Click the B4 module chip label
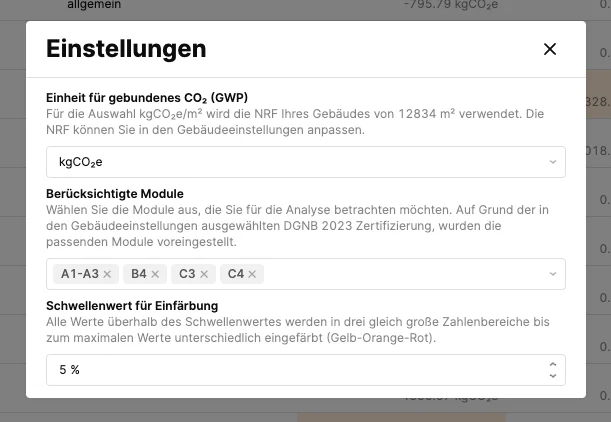This screenshot has width=611, height=422. pos(139,274)
